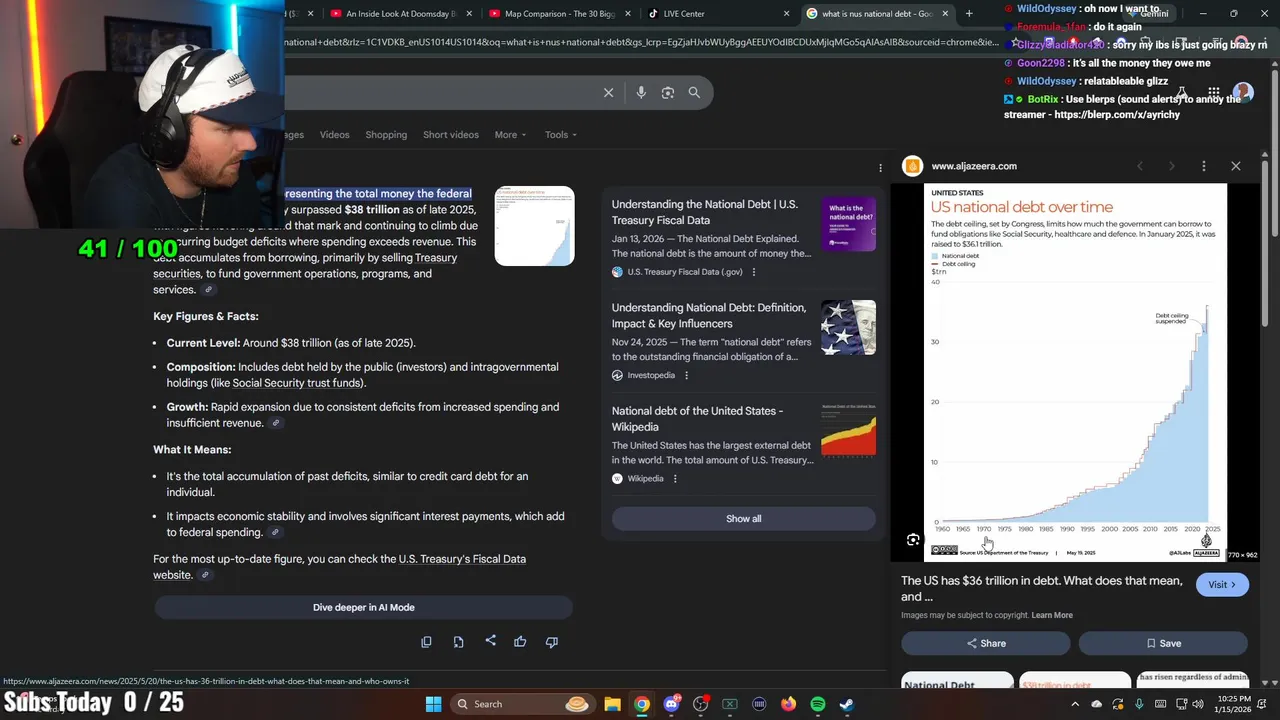The height and width of the screenshot is (720, 1280).
Task: Give thumbs up to AI overview
Action: [x=520, y=642]
